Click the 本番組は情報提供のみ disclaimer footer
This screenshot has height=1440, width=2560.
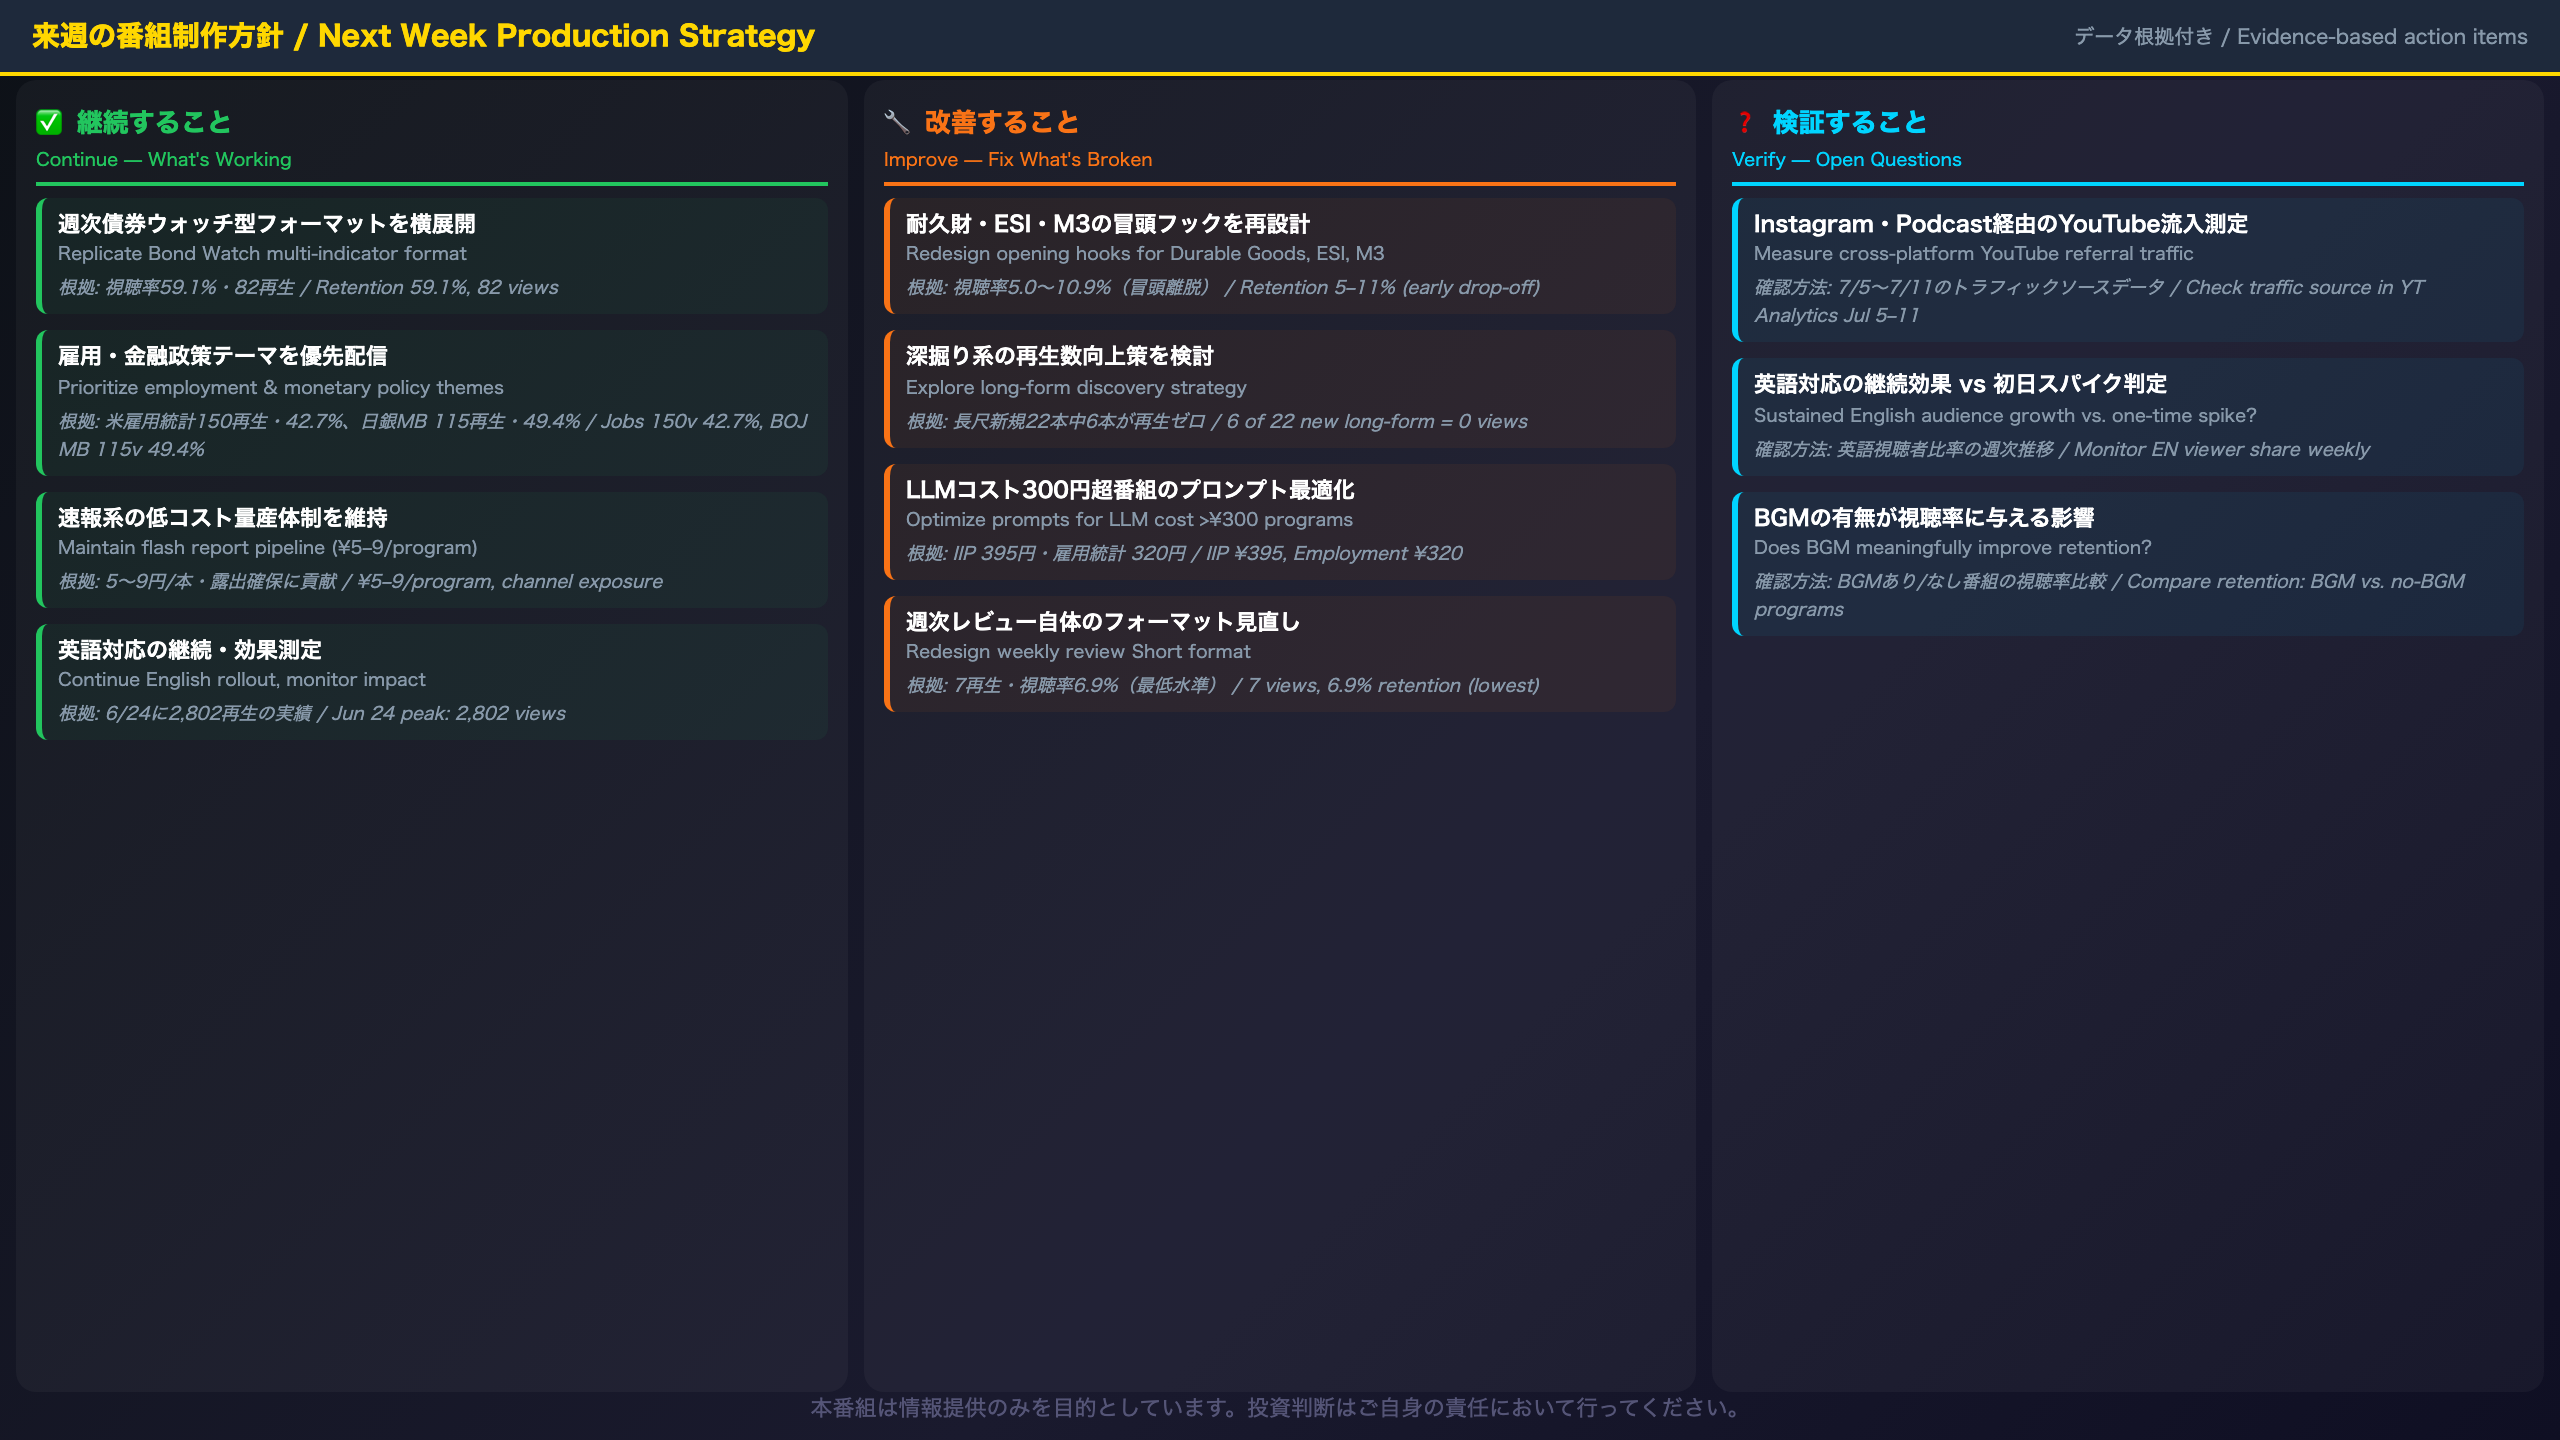[1279, 1408]
